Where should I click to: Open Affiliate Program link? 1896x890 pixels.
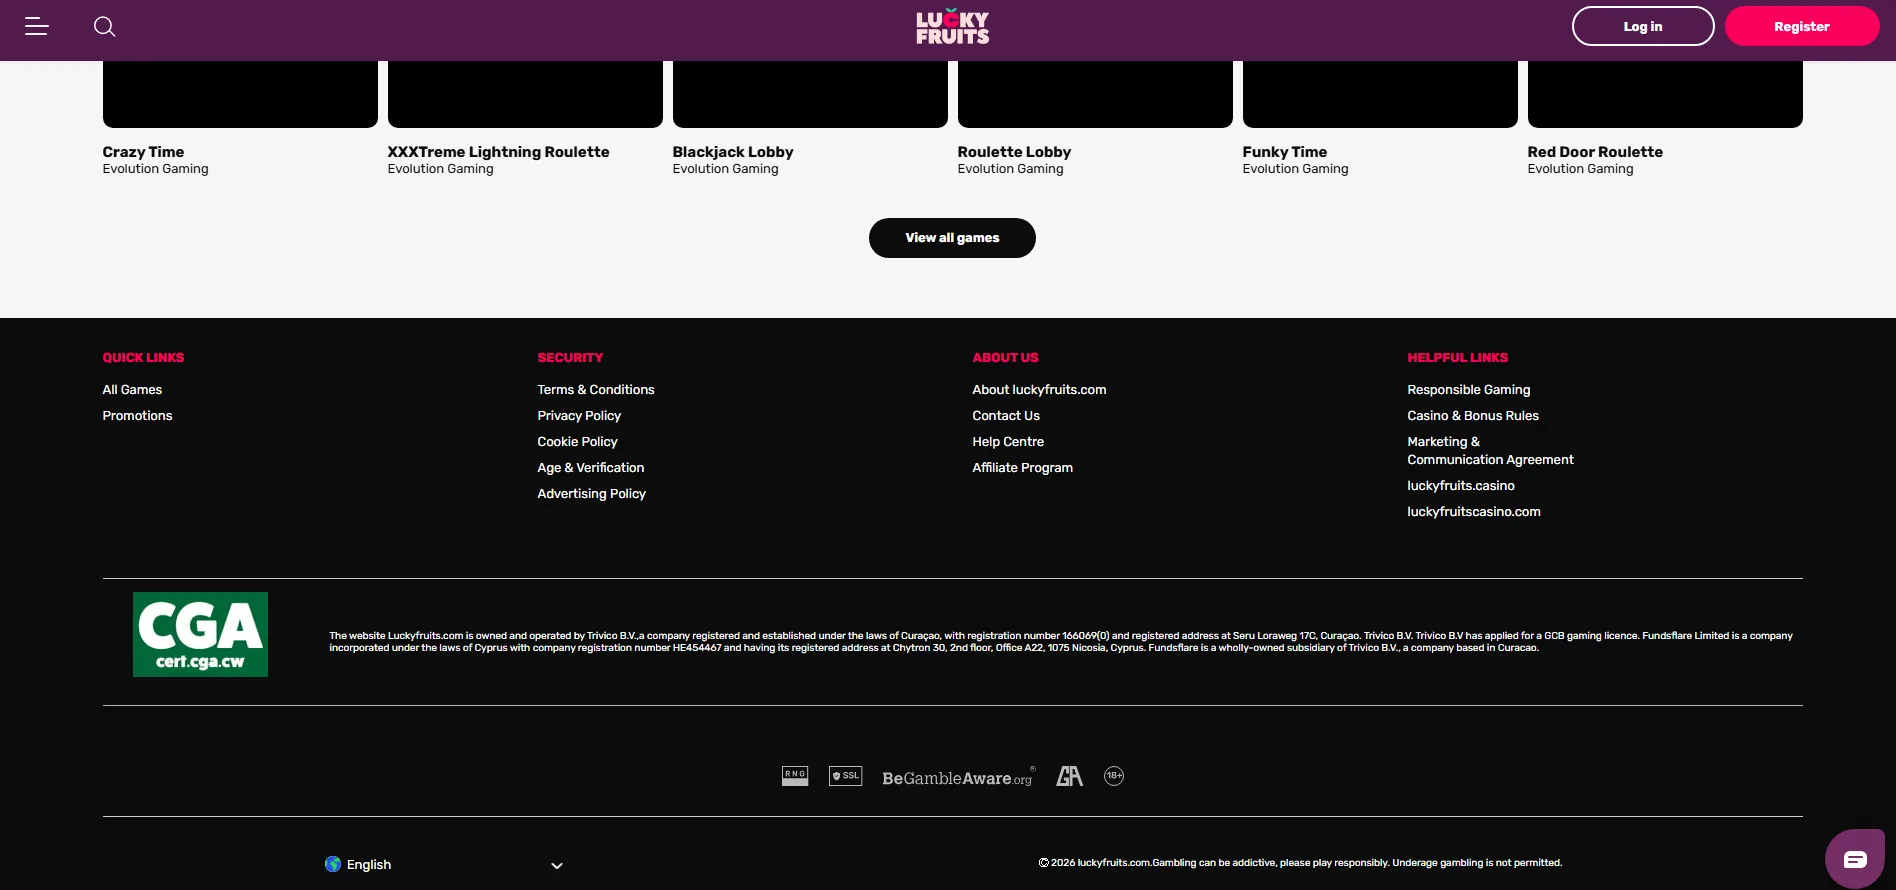coord(1022,468)
